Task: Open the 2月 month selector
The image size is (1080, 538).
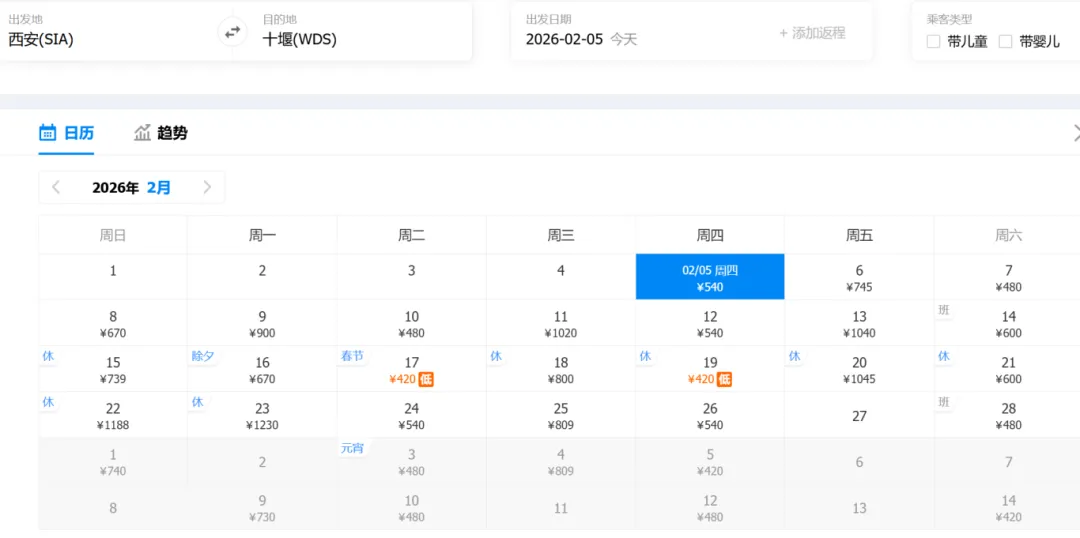Action: [159, 187]
